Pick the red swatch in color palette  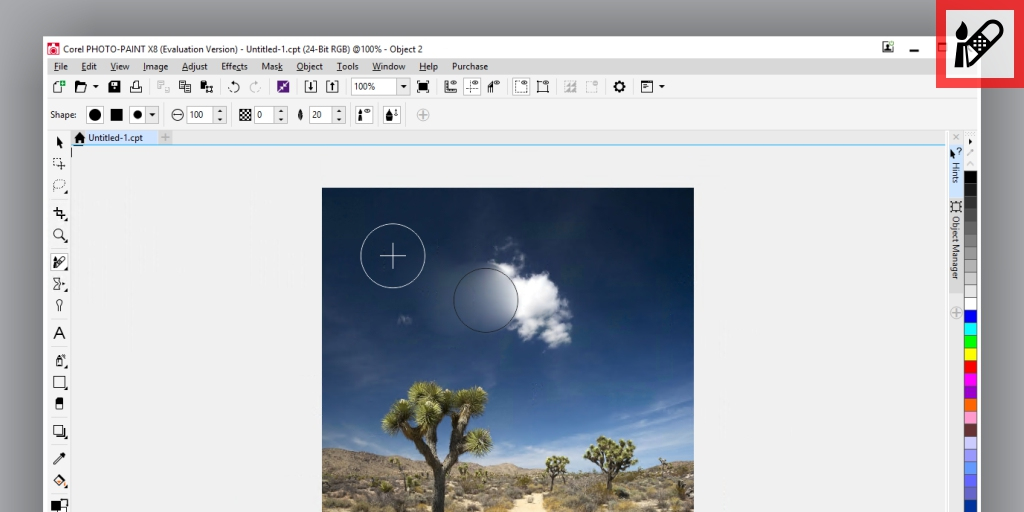pos(970,366)
